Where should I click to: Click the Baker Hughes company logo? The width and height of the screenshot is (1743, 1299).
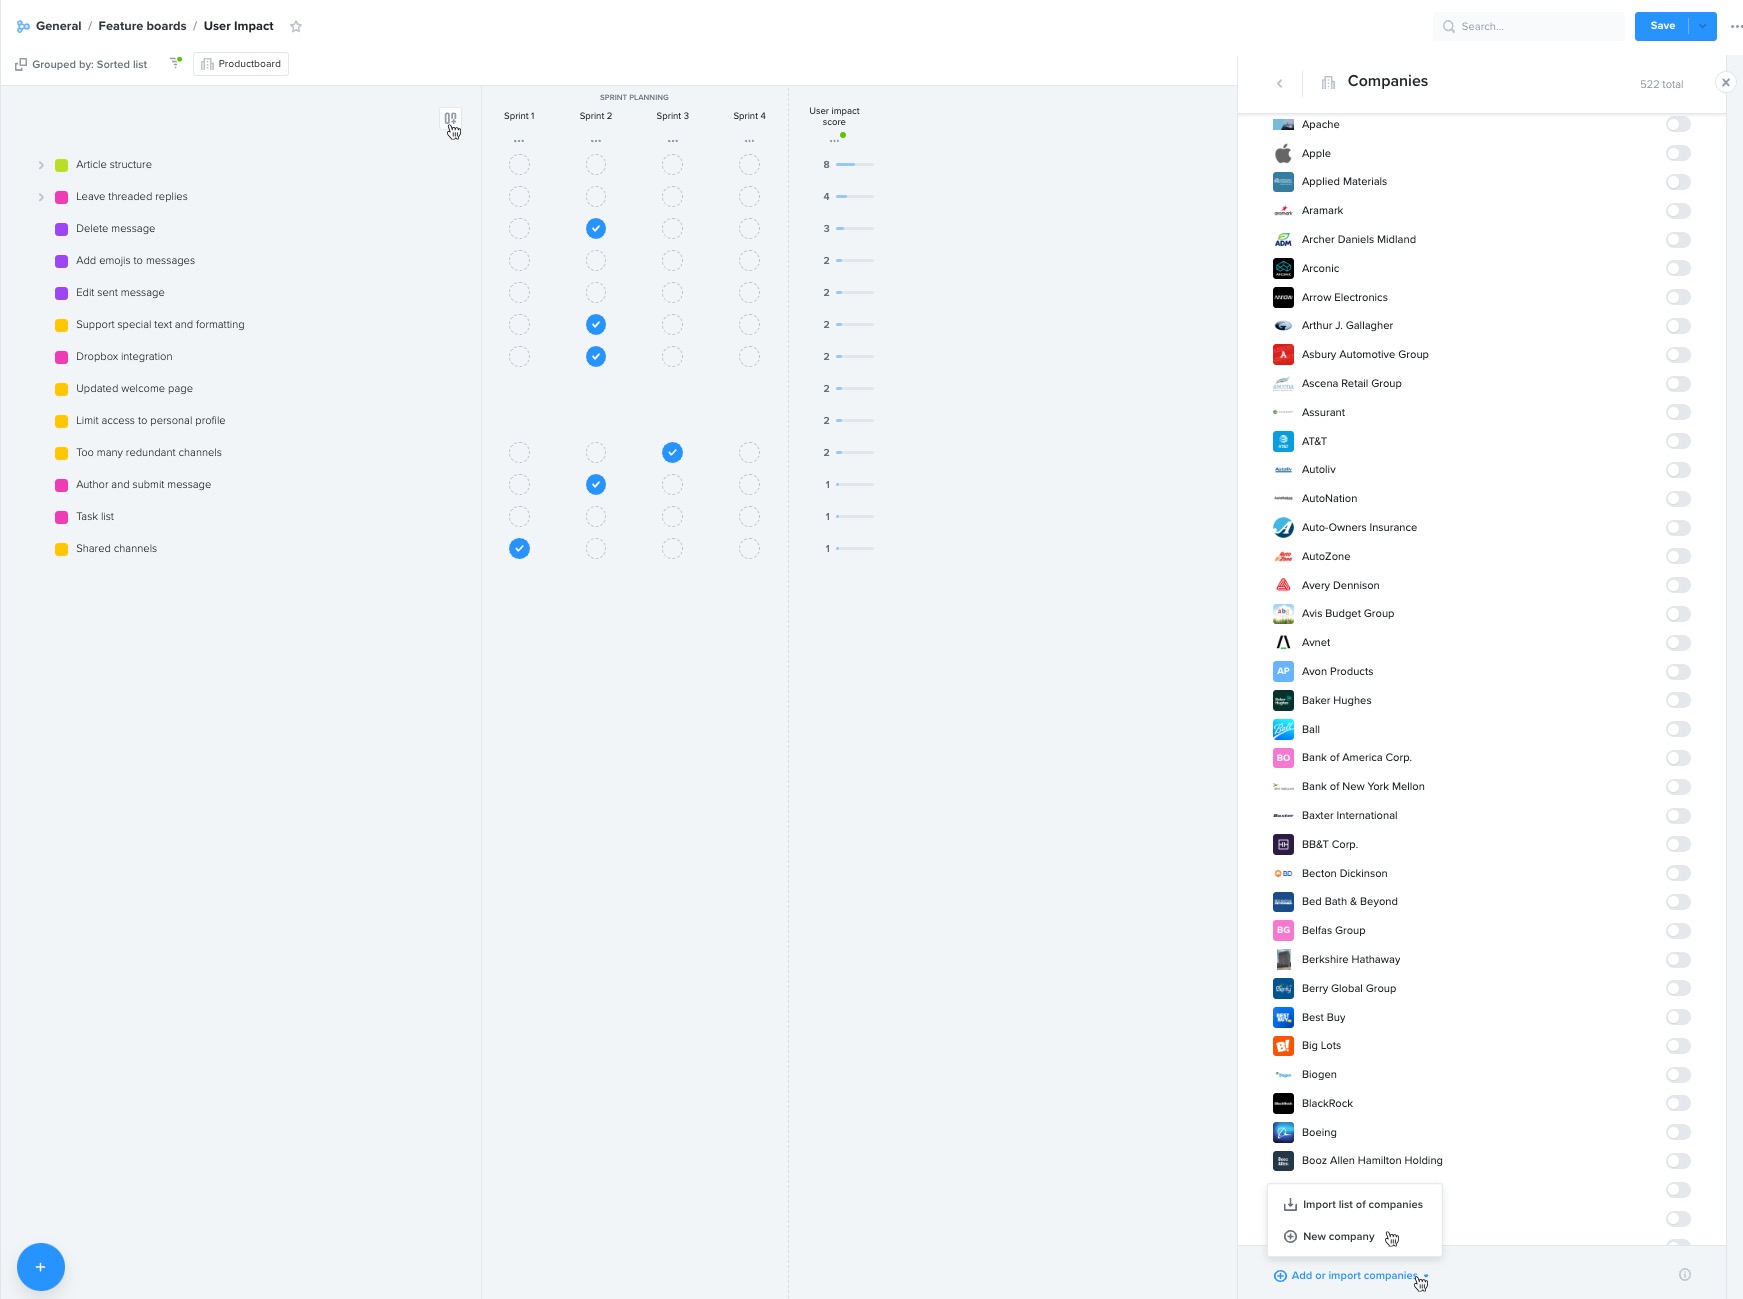(x=1283, y=700)
